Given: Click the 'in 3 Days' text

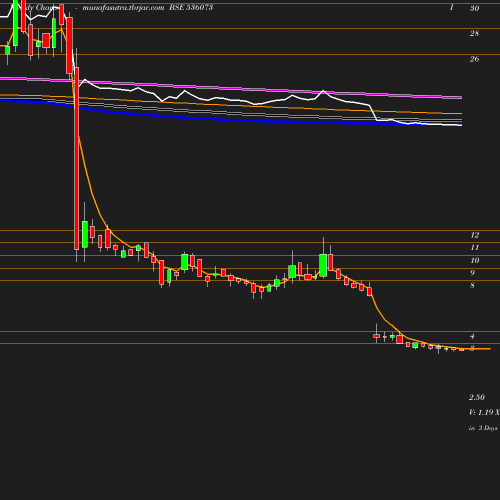Looking at the screenshot, I should coord(483,428).
